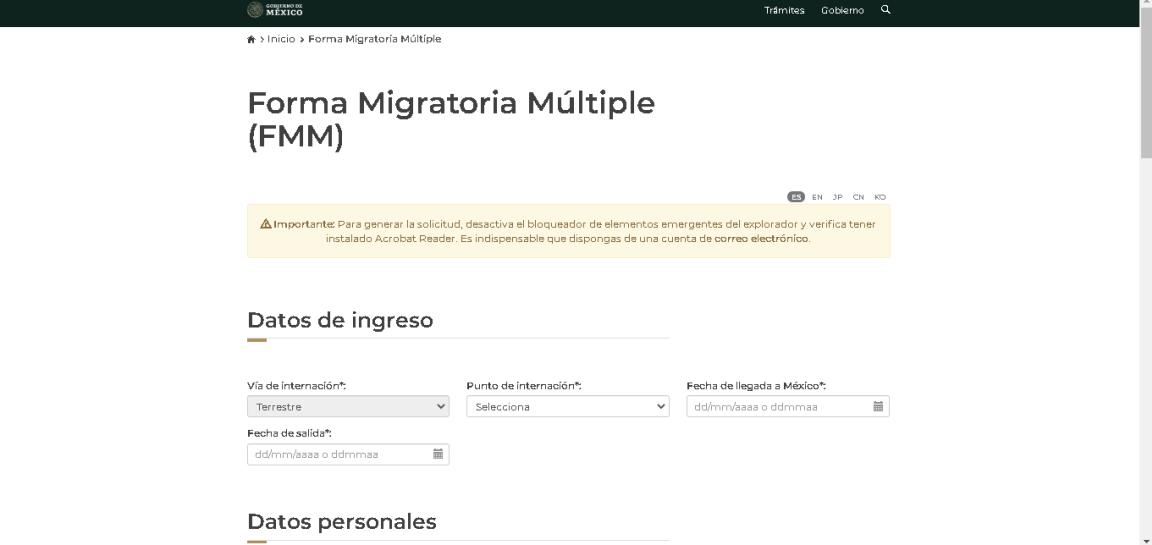This screenshot has width=1152, height=545.
Task: Expand the Punto de internación dropdown
Action: (x=568, y=407)
